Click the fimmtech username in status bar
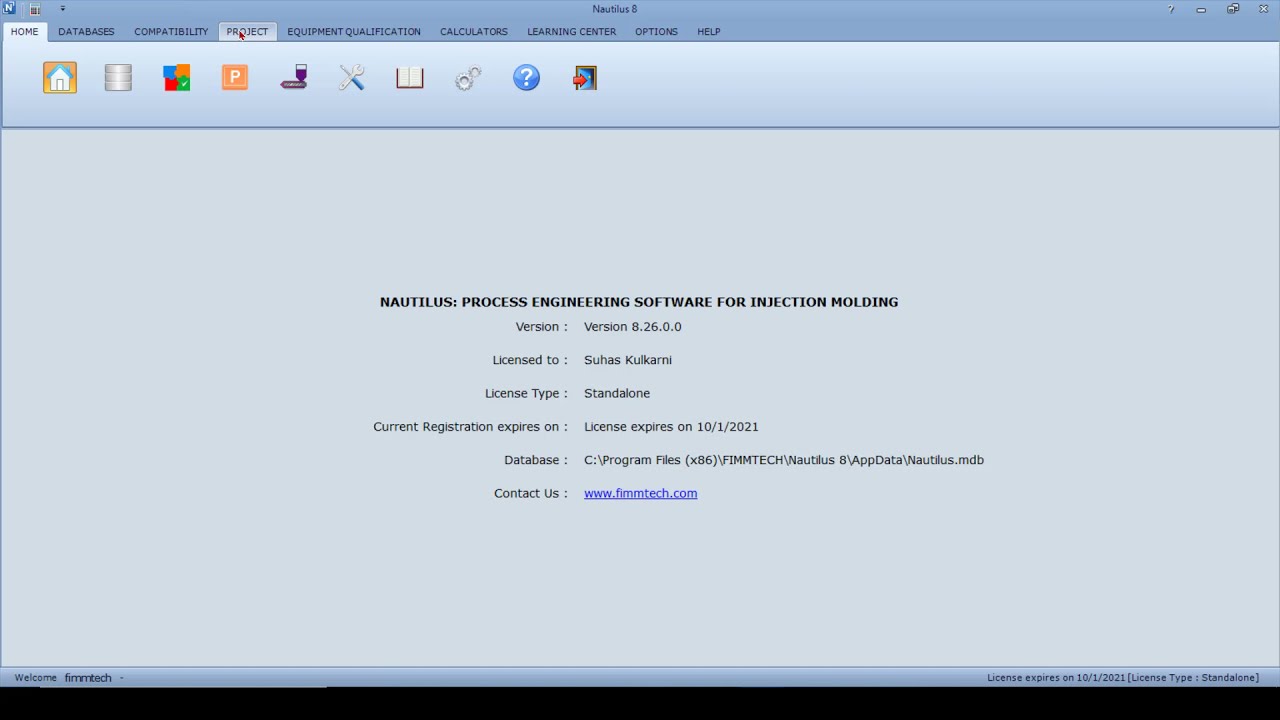Screen dimensions: 1280x720 (88, 678)
